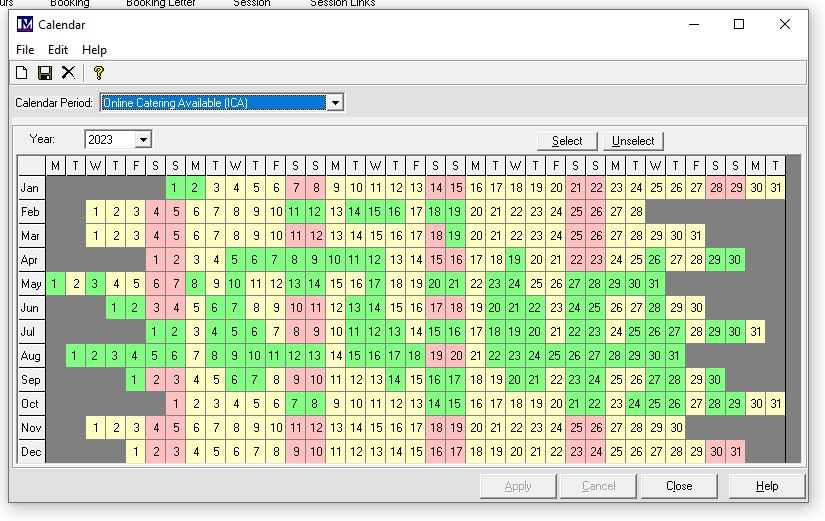Open the Edit menu

[57, 49]
